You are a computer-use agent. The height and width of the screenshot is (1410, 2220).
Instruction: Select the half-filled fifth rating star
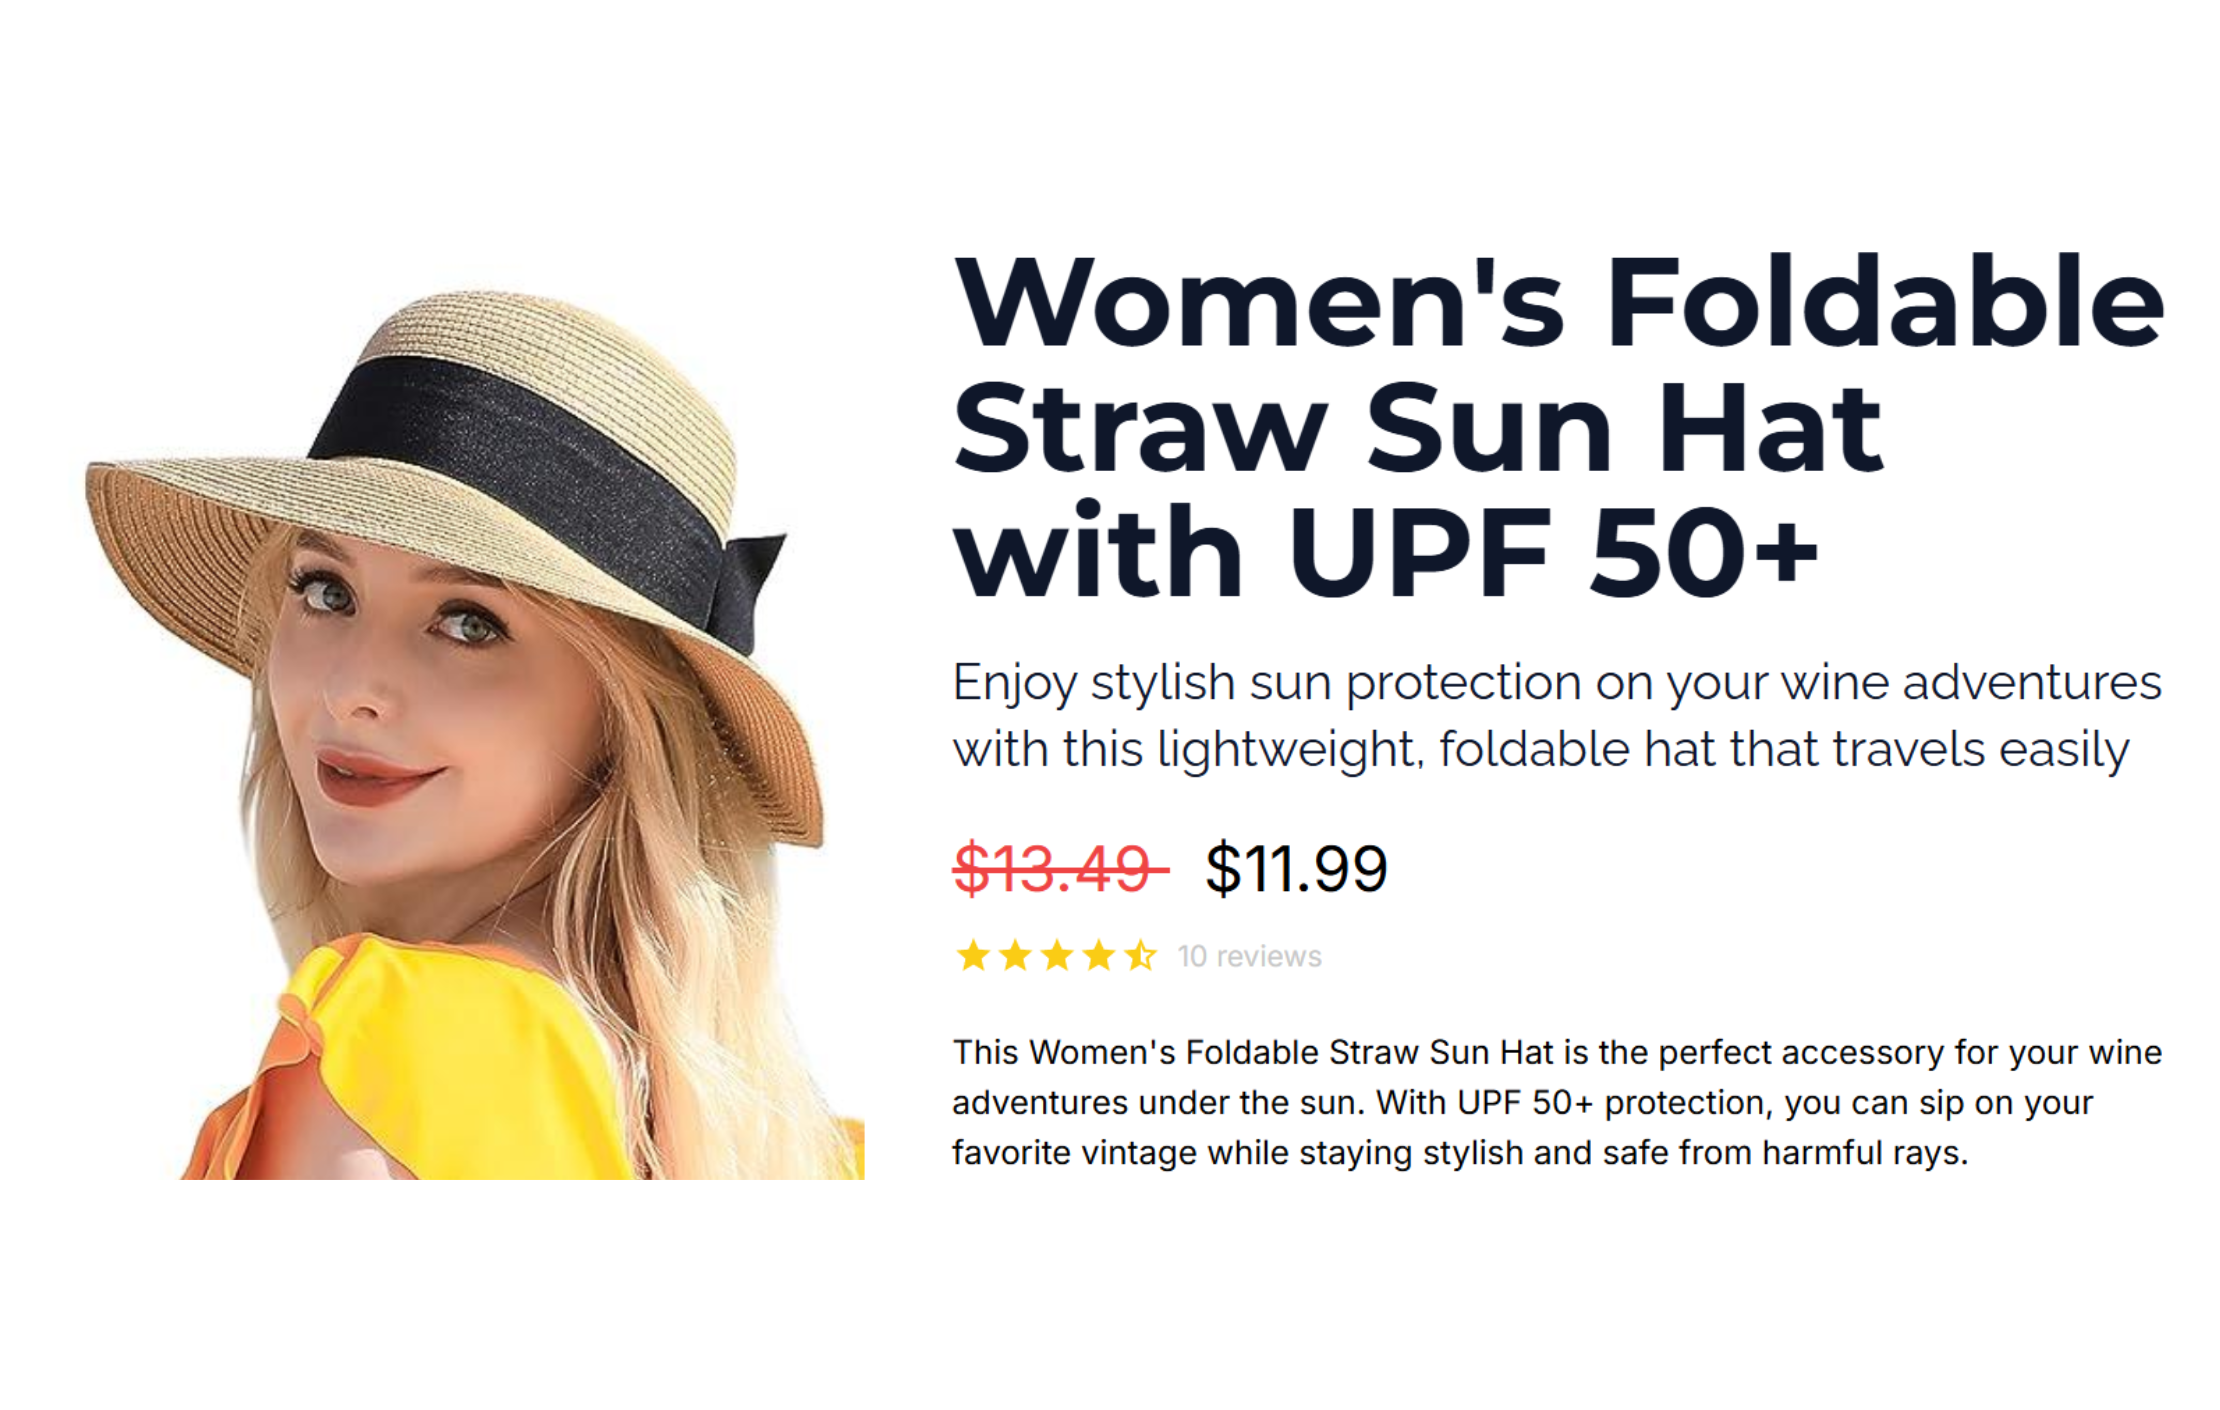point(1141,957)
